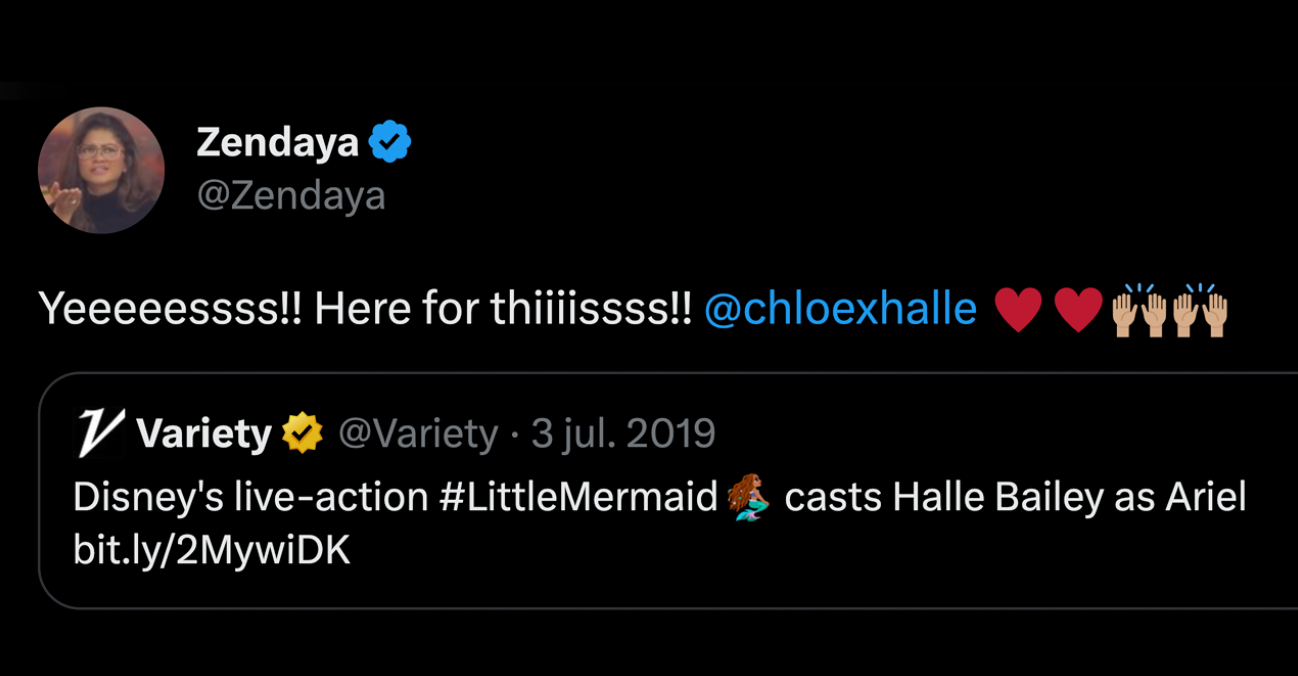Viewport: 1298px width, 676px height.
Task: Click the last raised hands emoji
Action: pyautogui.click(x=1200, y=310)
